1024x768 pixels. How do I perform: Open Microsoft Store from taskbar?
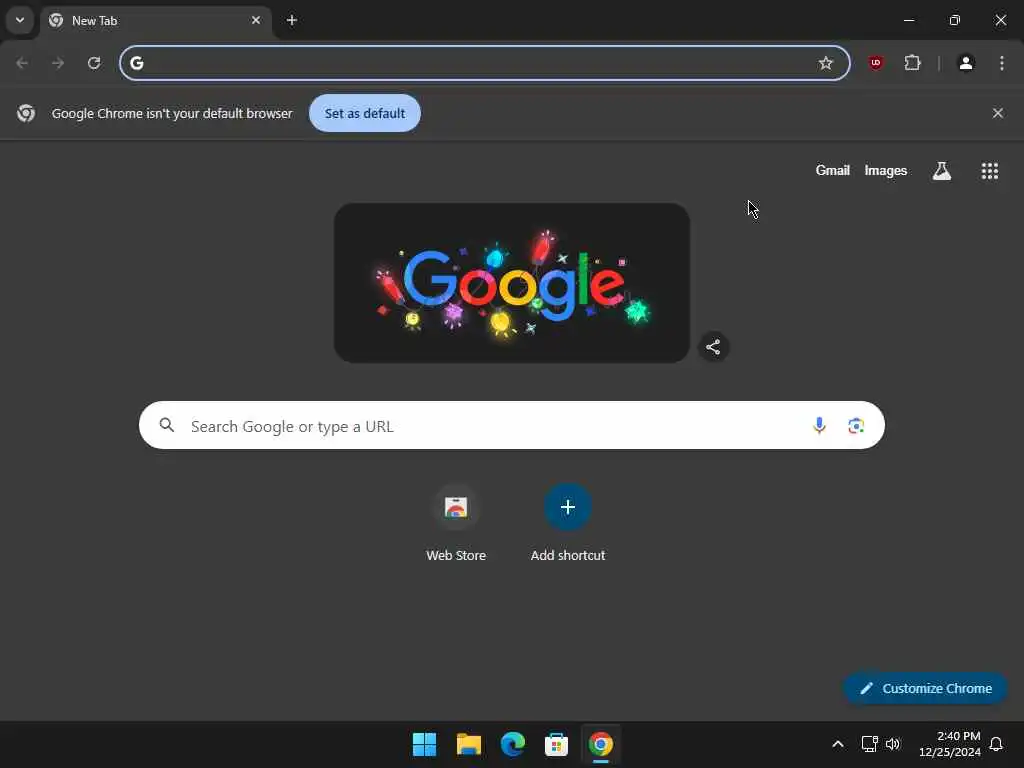tap(556, 744)
